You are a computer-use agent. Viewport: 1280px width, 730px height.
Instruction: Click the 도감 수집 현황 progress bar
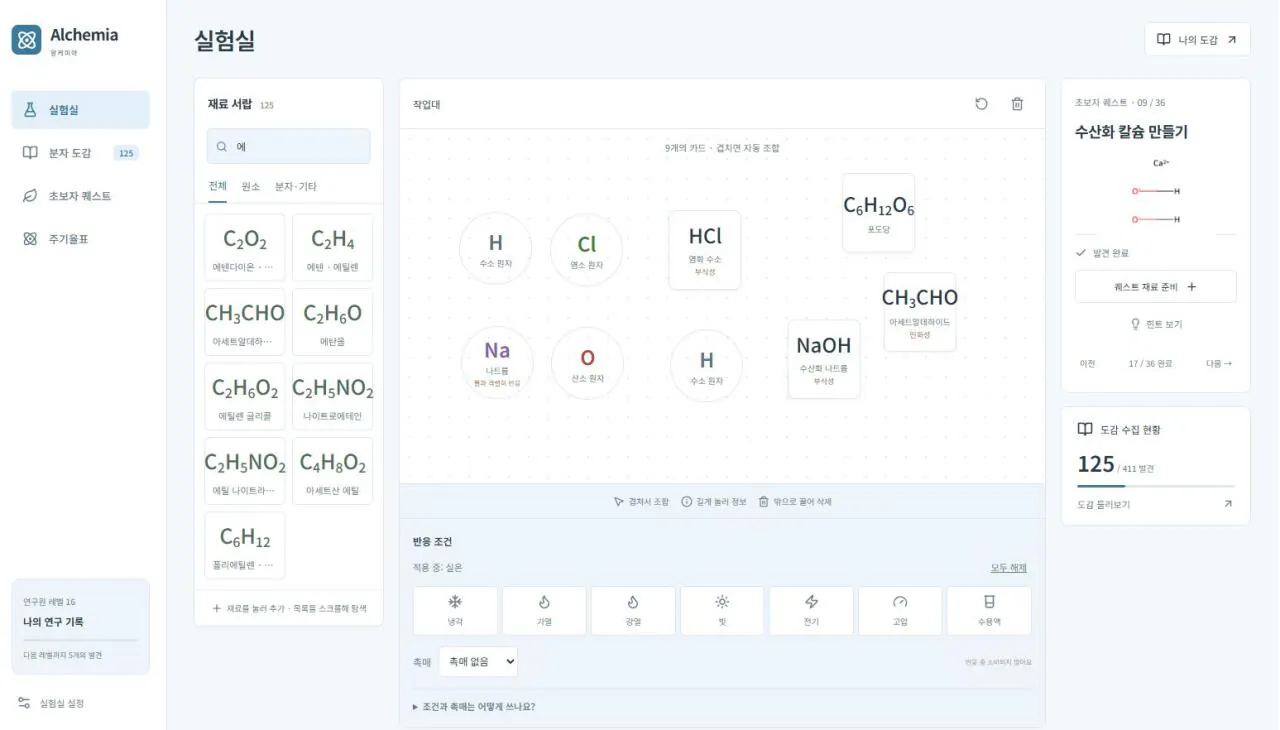[x=1155, y=486]
